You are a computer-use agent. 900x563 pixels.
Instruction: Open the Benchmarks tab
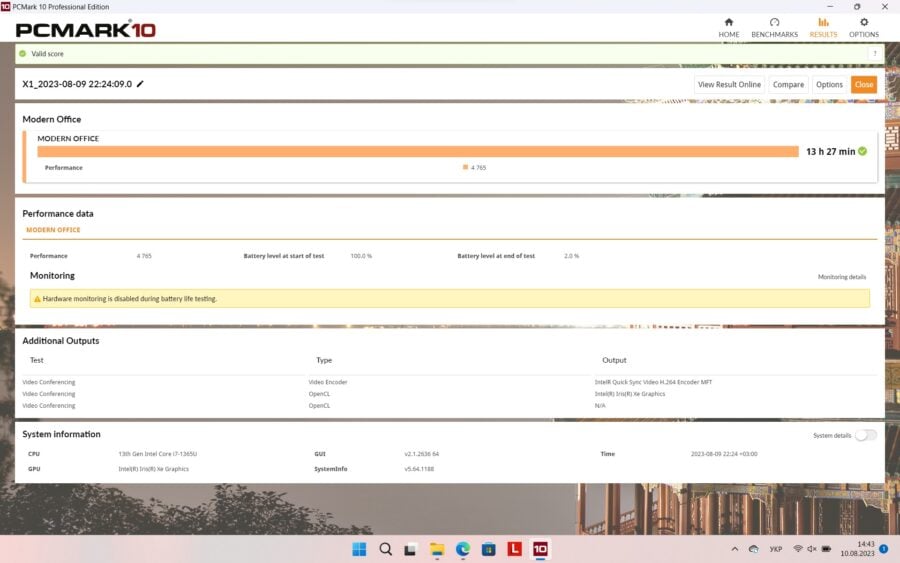tap(774, 28)
